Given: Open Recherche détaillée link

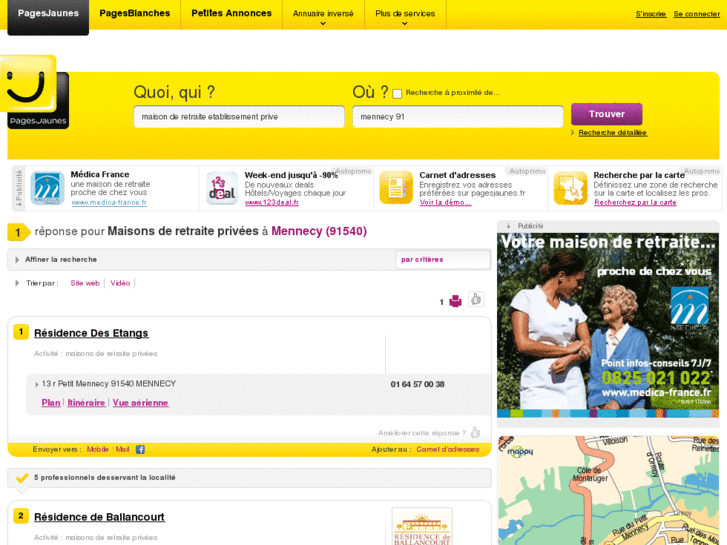Looking at the screenshot, I should point(612,133).
